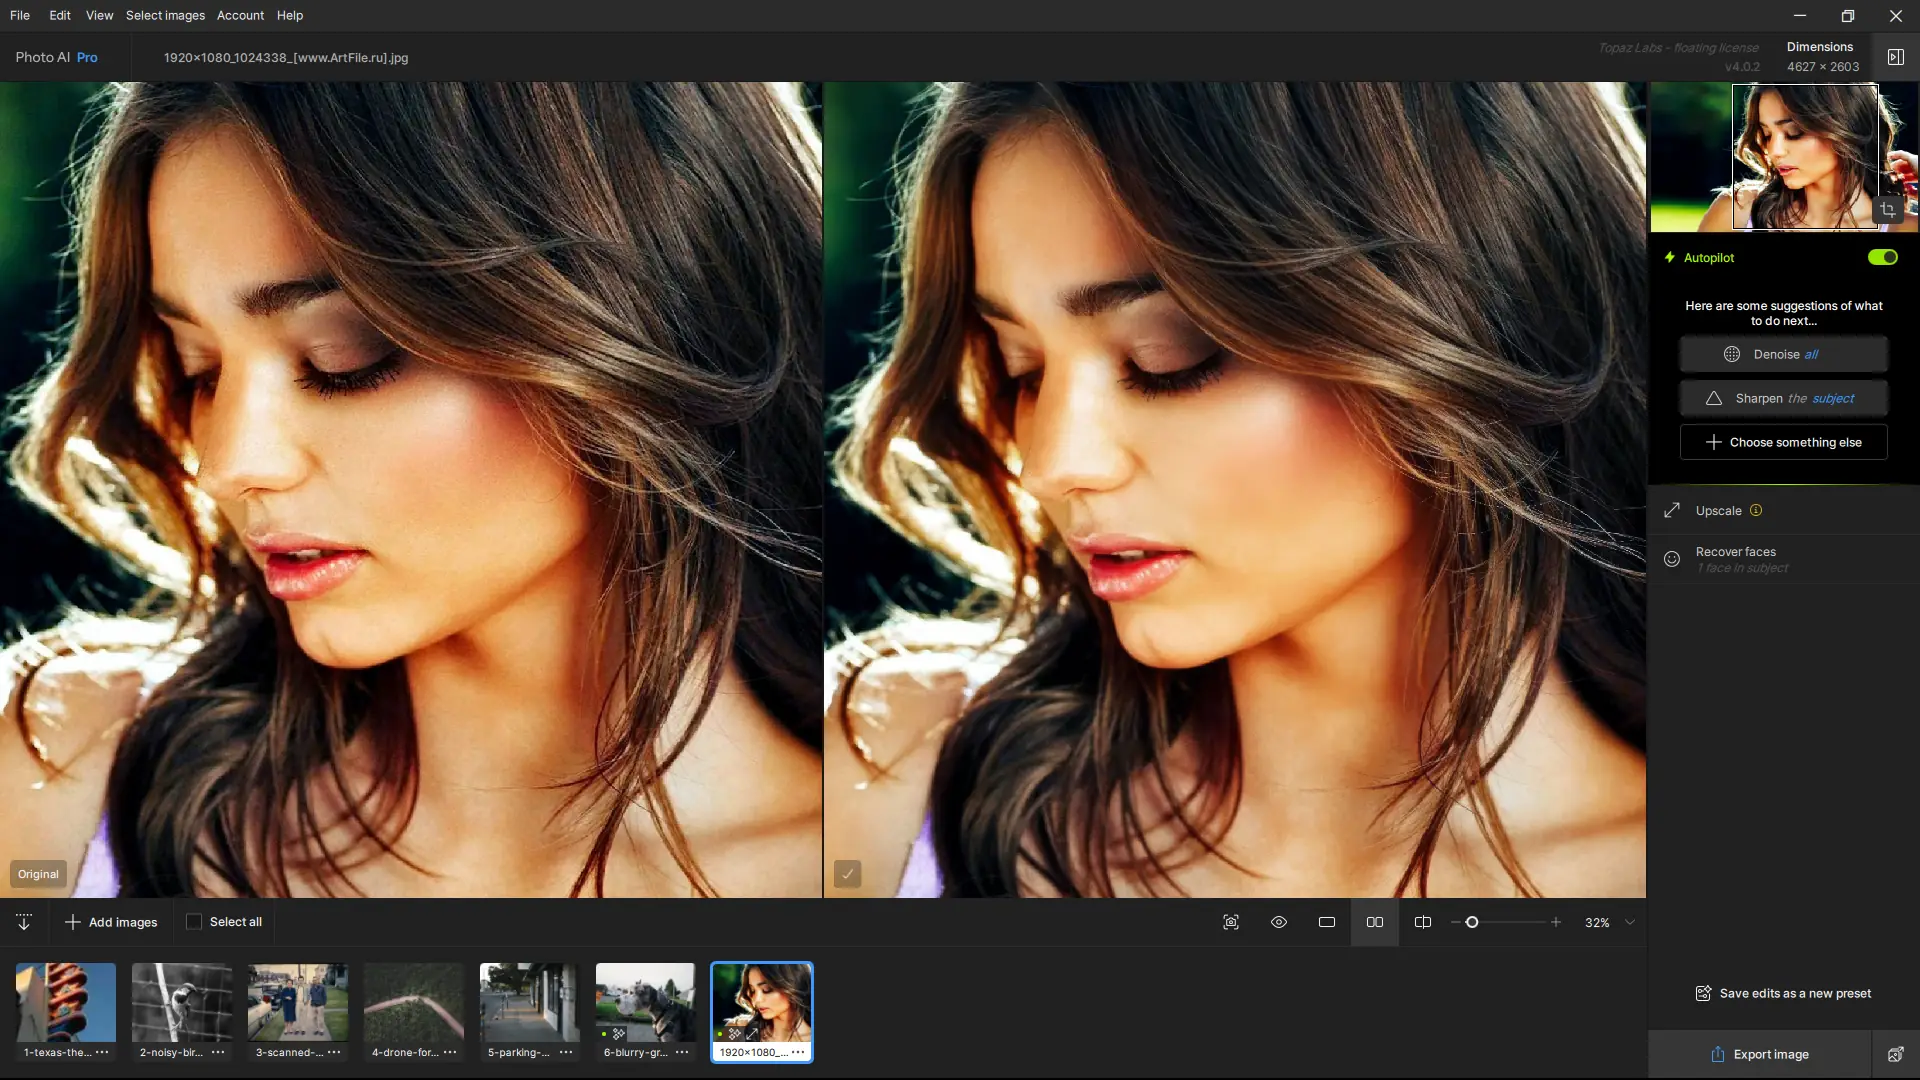Select split slider comparison view

coord(1422,922)
